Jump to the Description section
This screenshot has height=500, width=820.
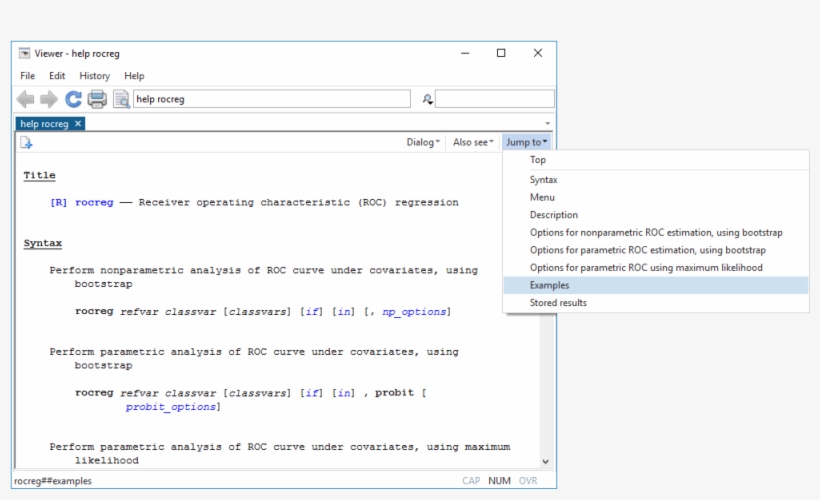[x=656, y=215]
